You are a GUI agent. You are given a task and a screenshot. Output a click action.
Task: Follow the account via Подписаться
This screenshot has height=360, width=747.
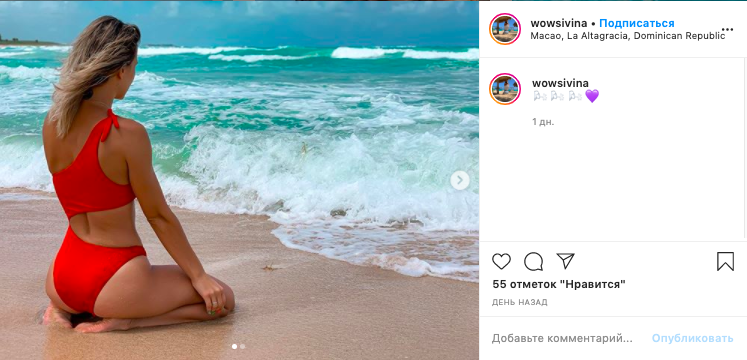click(x=637, y=23)
